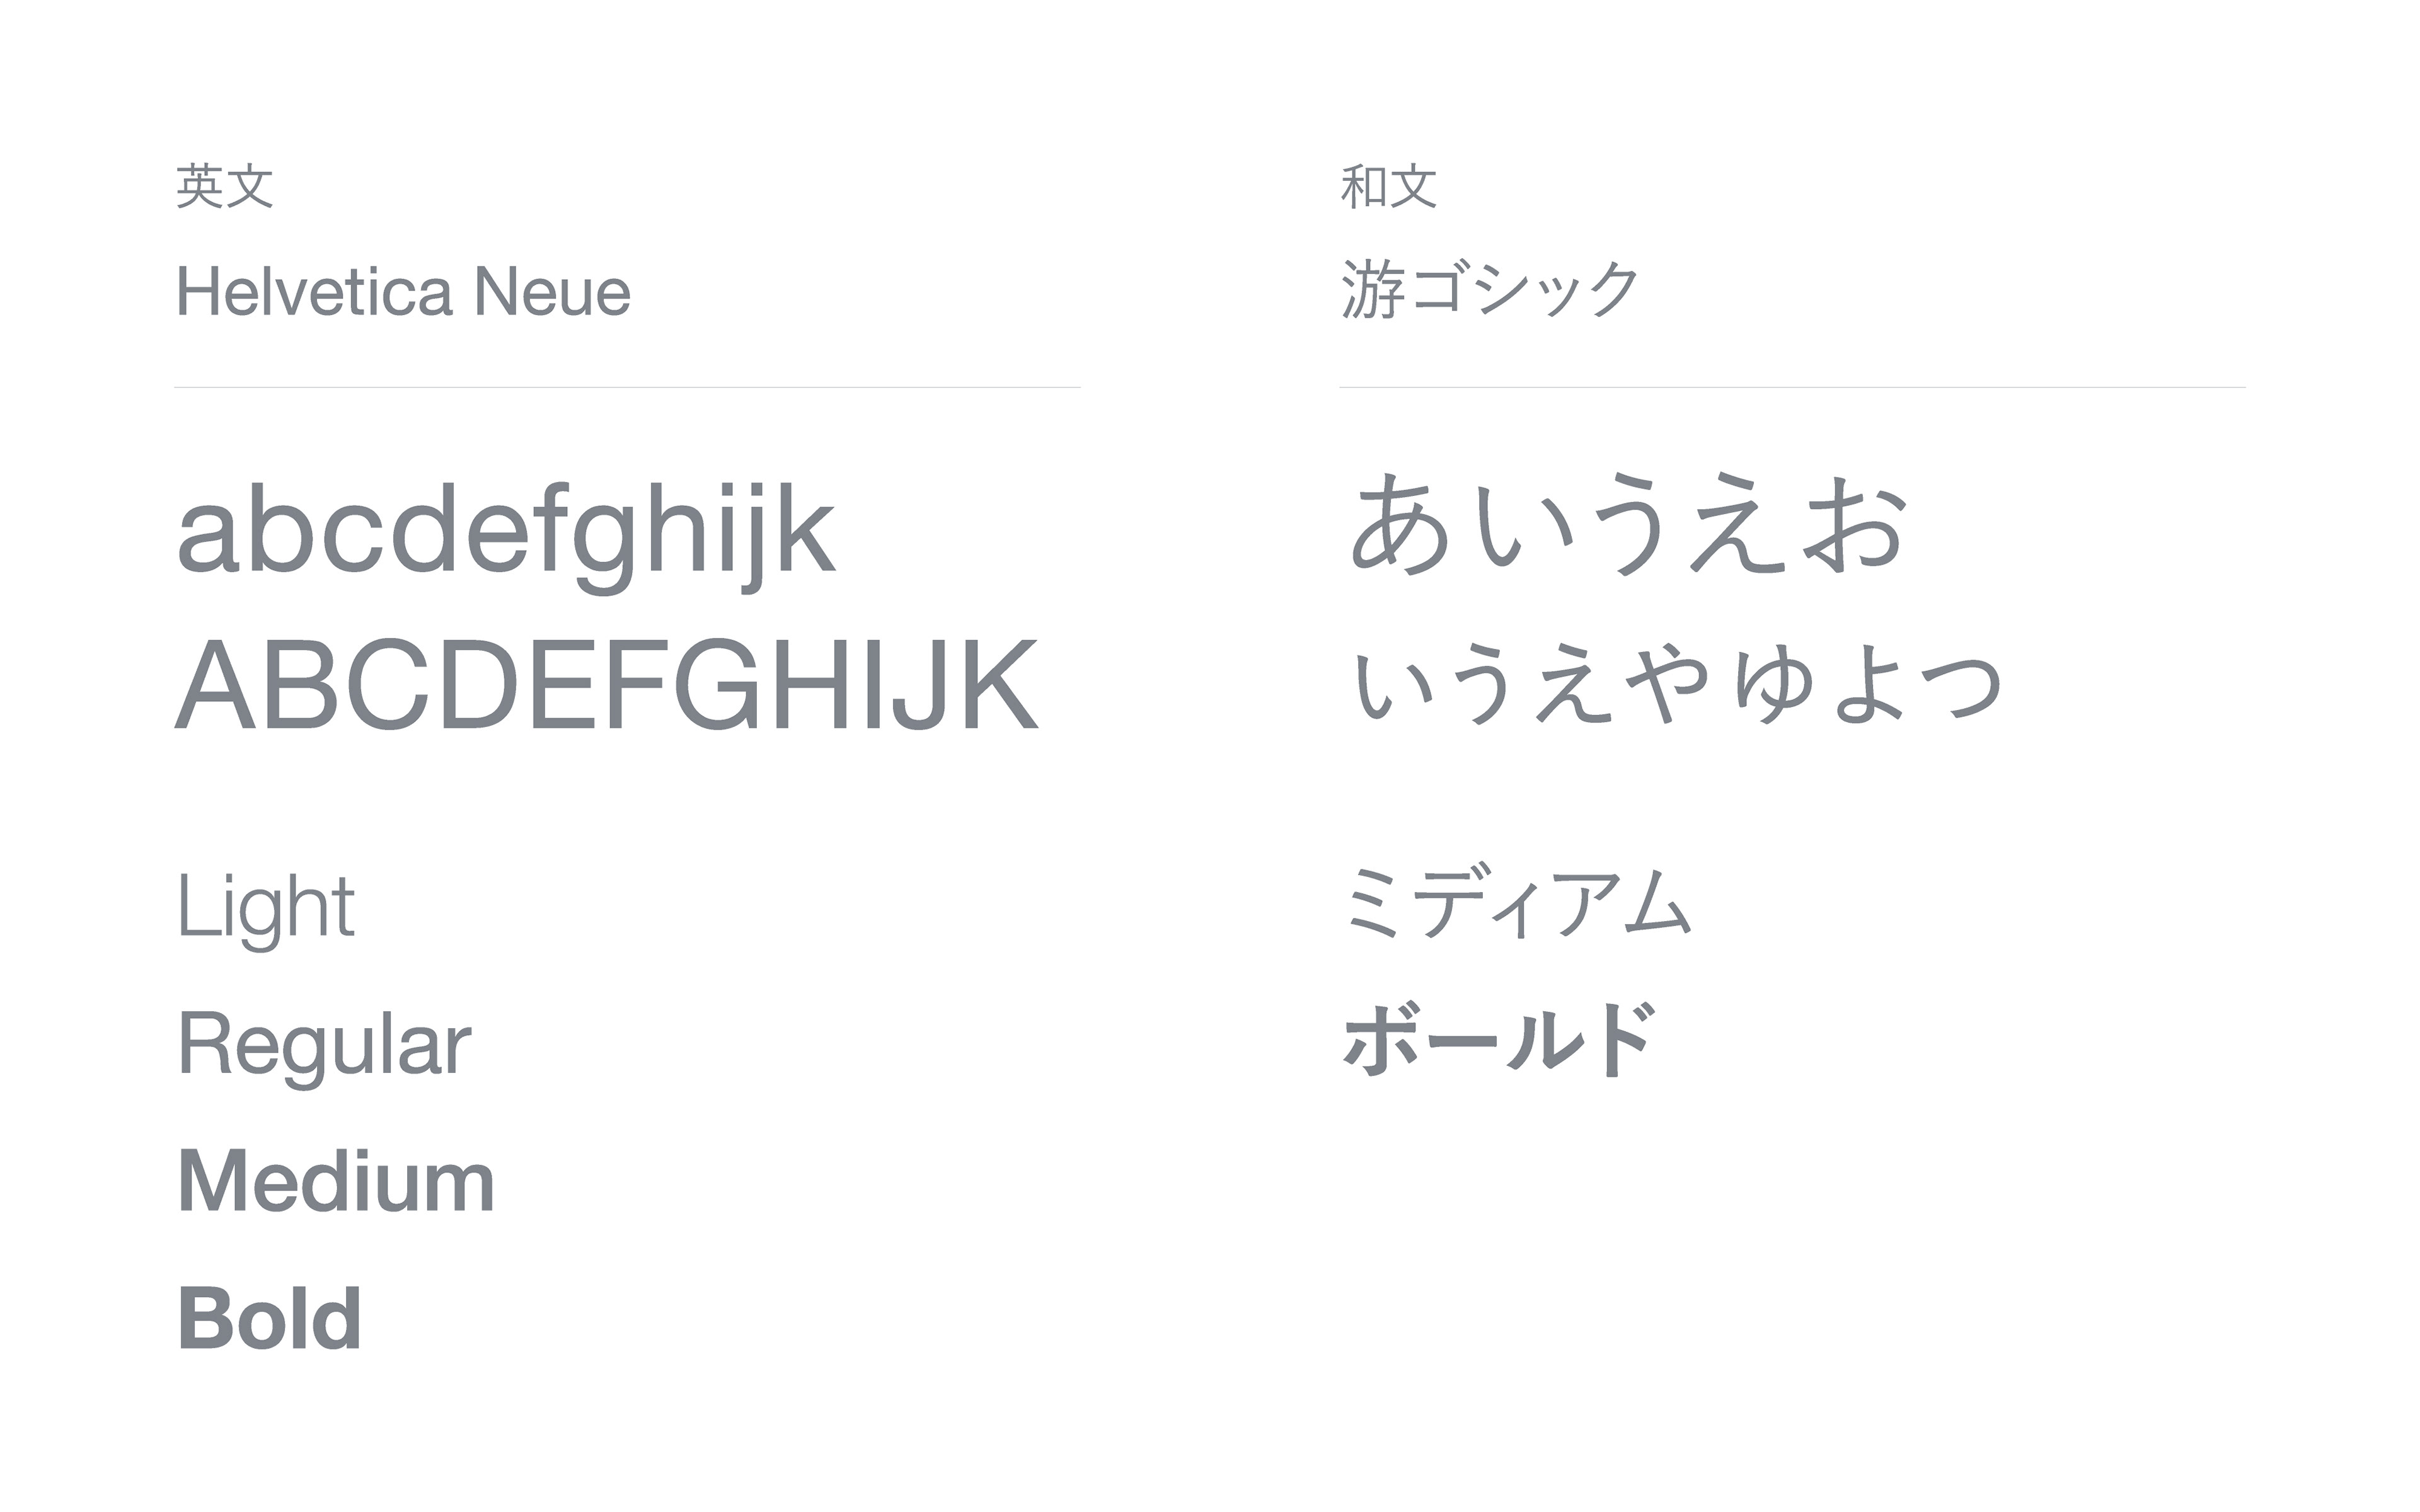Click the Helvetica Neue font name
Image resolution: width=2420 pixels, height=1512 pixels.
point(403,291)
